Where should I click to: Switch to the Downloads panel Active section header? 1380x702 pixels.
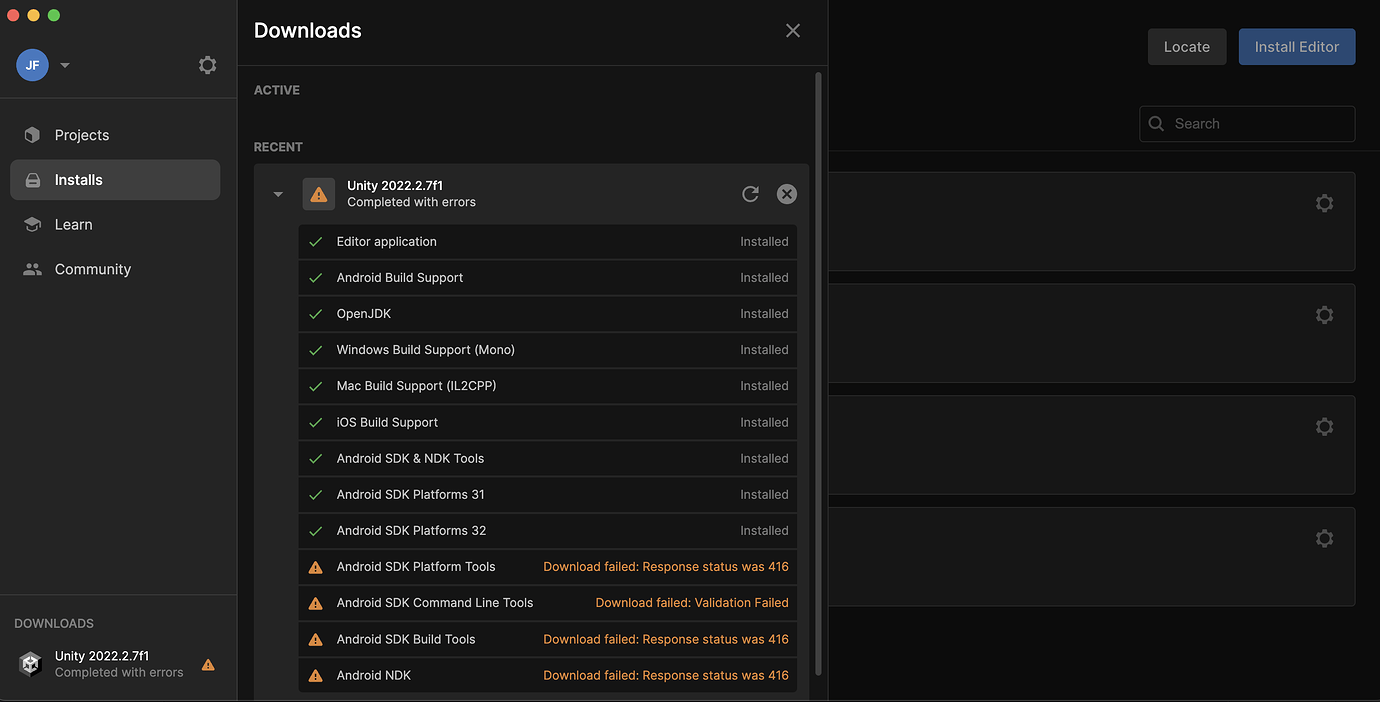[276, 89]
